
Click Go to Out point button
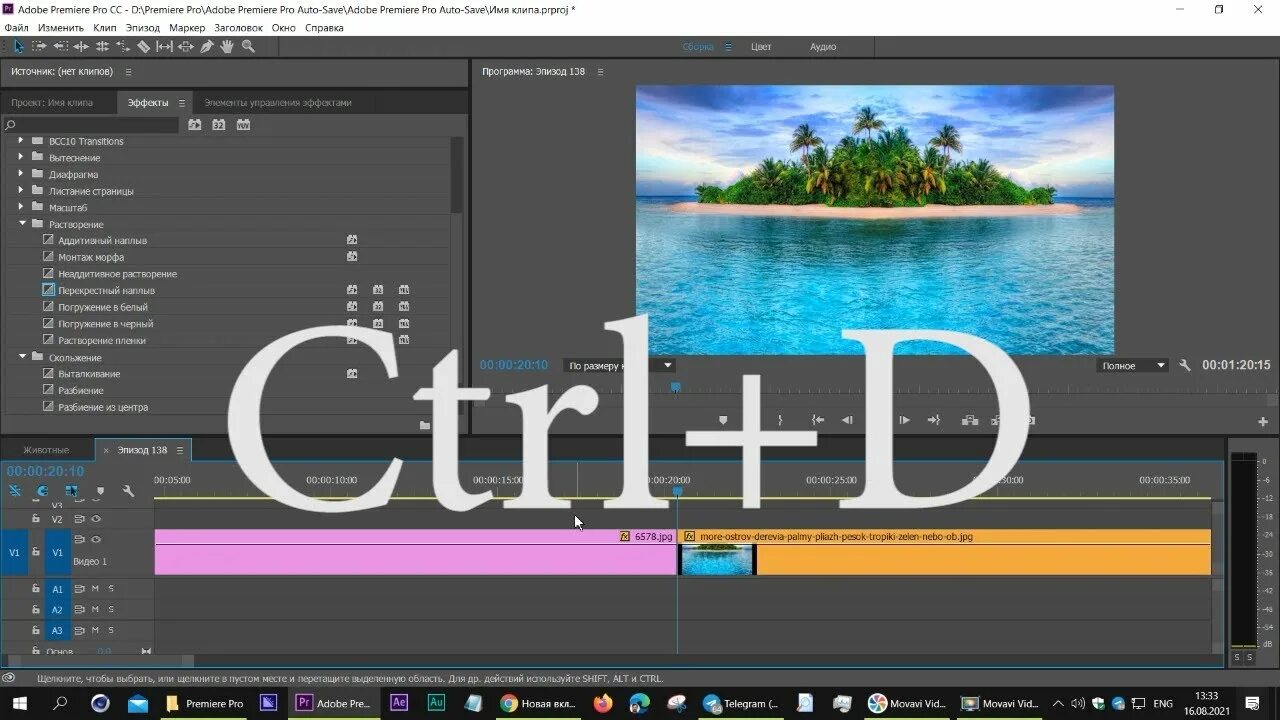pyautogui.click(x=934, y=421)
